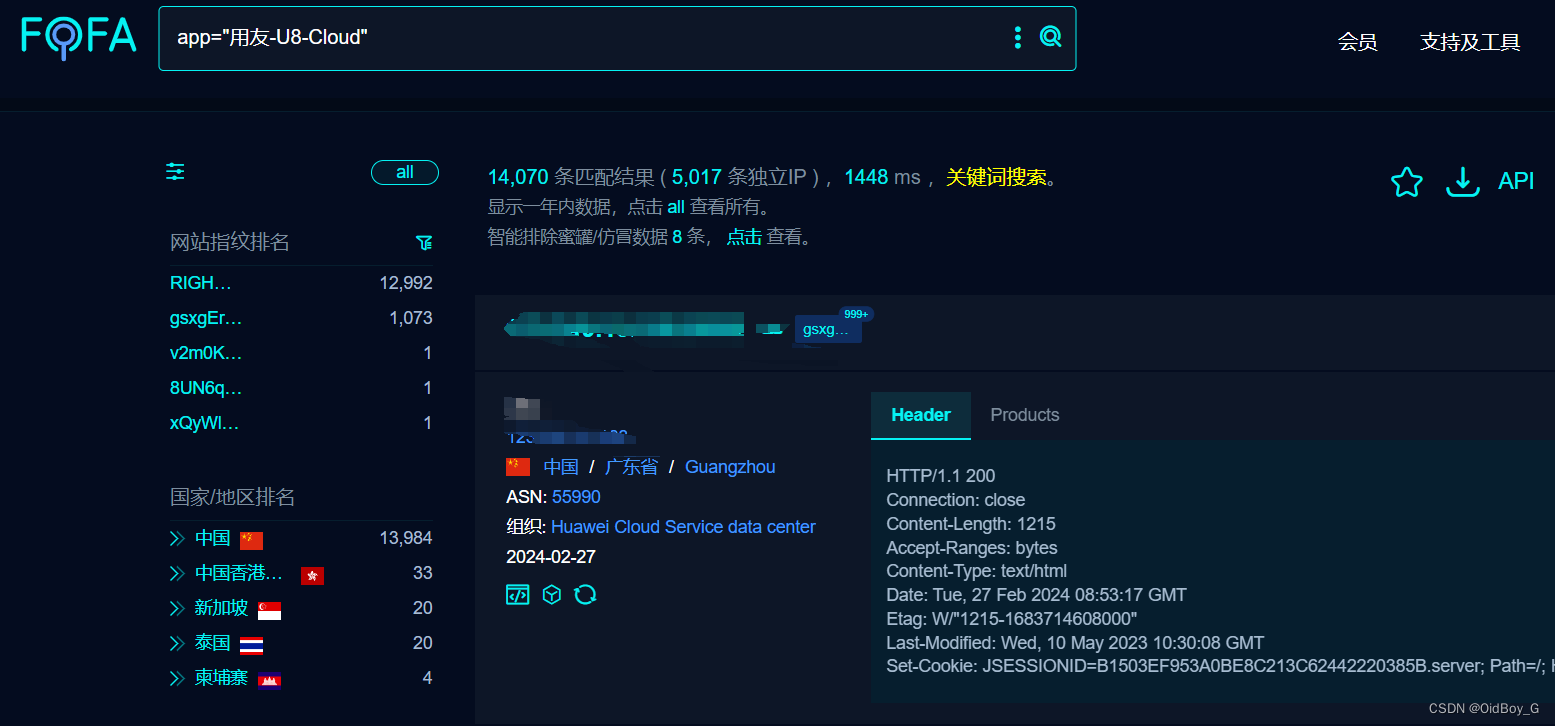This screenshot has height=726, width=1555.
Task: Expand the 中国 country entry
Action: (177, 539)
